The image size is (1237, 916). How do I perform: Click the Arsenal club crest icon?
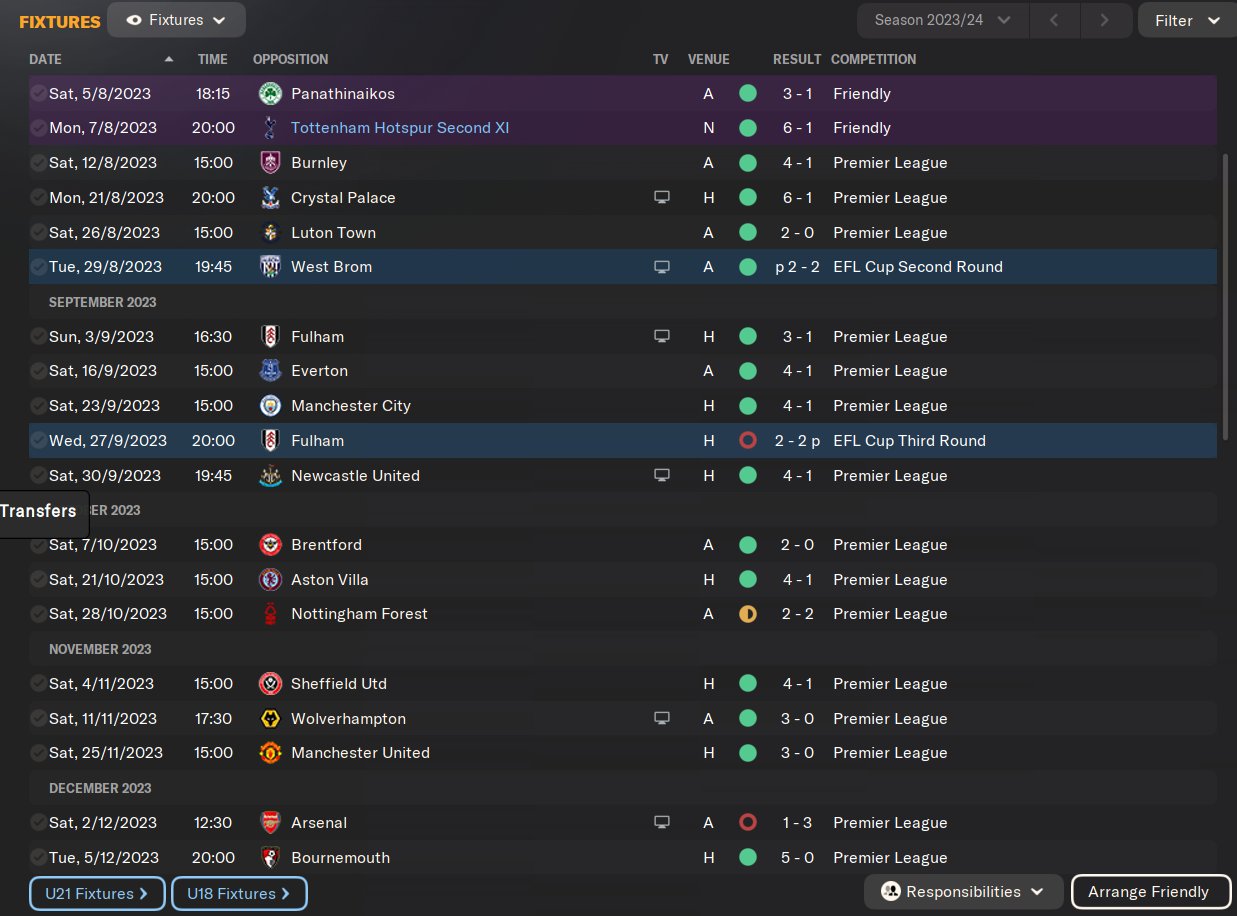[x=269, y=823]
